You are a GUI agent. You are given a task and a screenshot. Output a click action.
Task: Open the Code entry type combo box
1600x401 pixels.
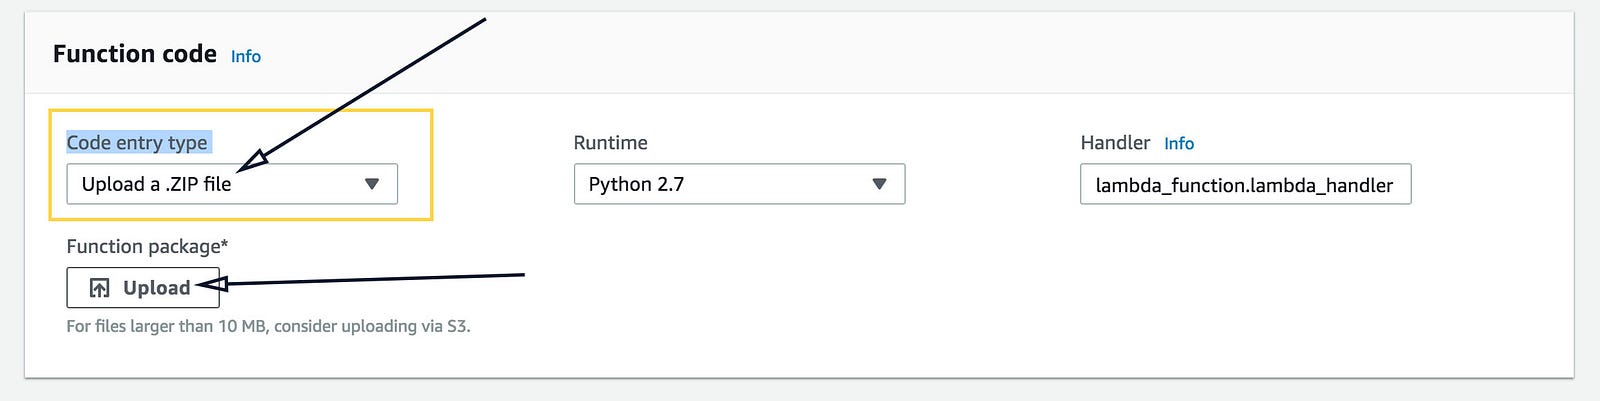(x=232, y=184)
